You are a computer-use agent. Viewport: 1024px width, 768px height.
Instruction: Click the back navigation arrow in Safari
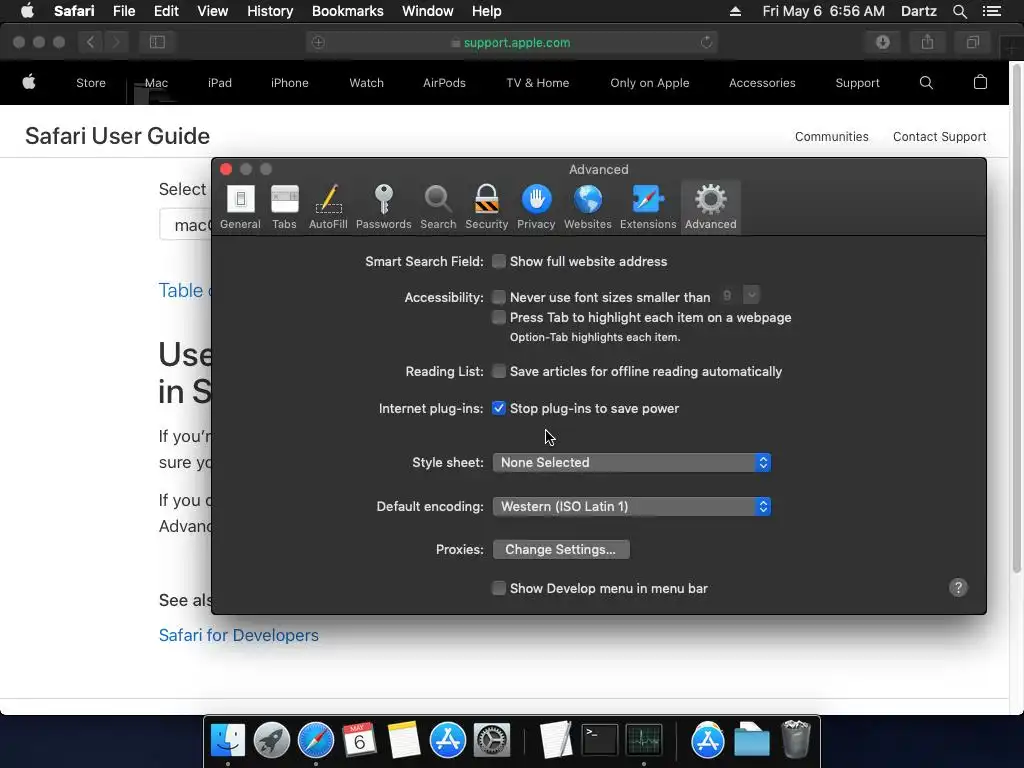[91, 42]
